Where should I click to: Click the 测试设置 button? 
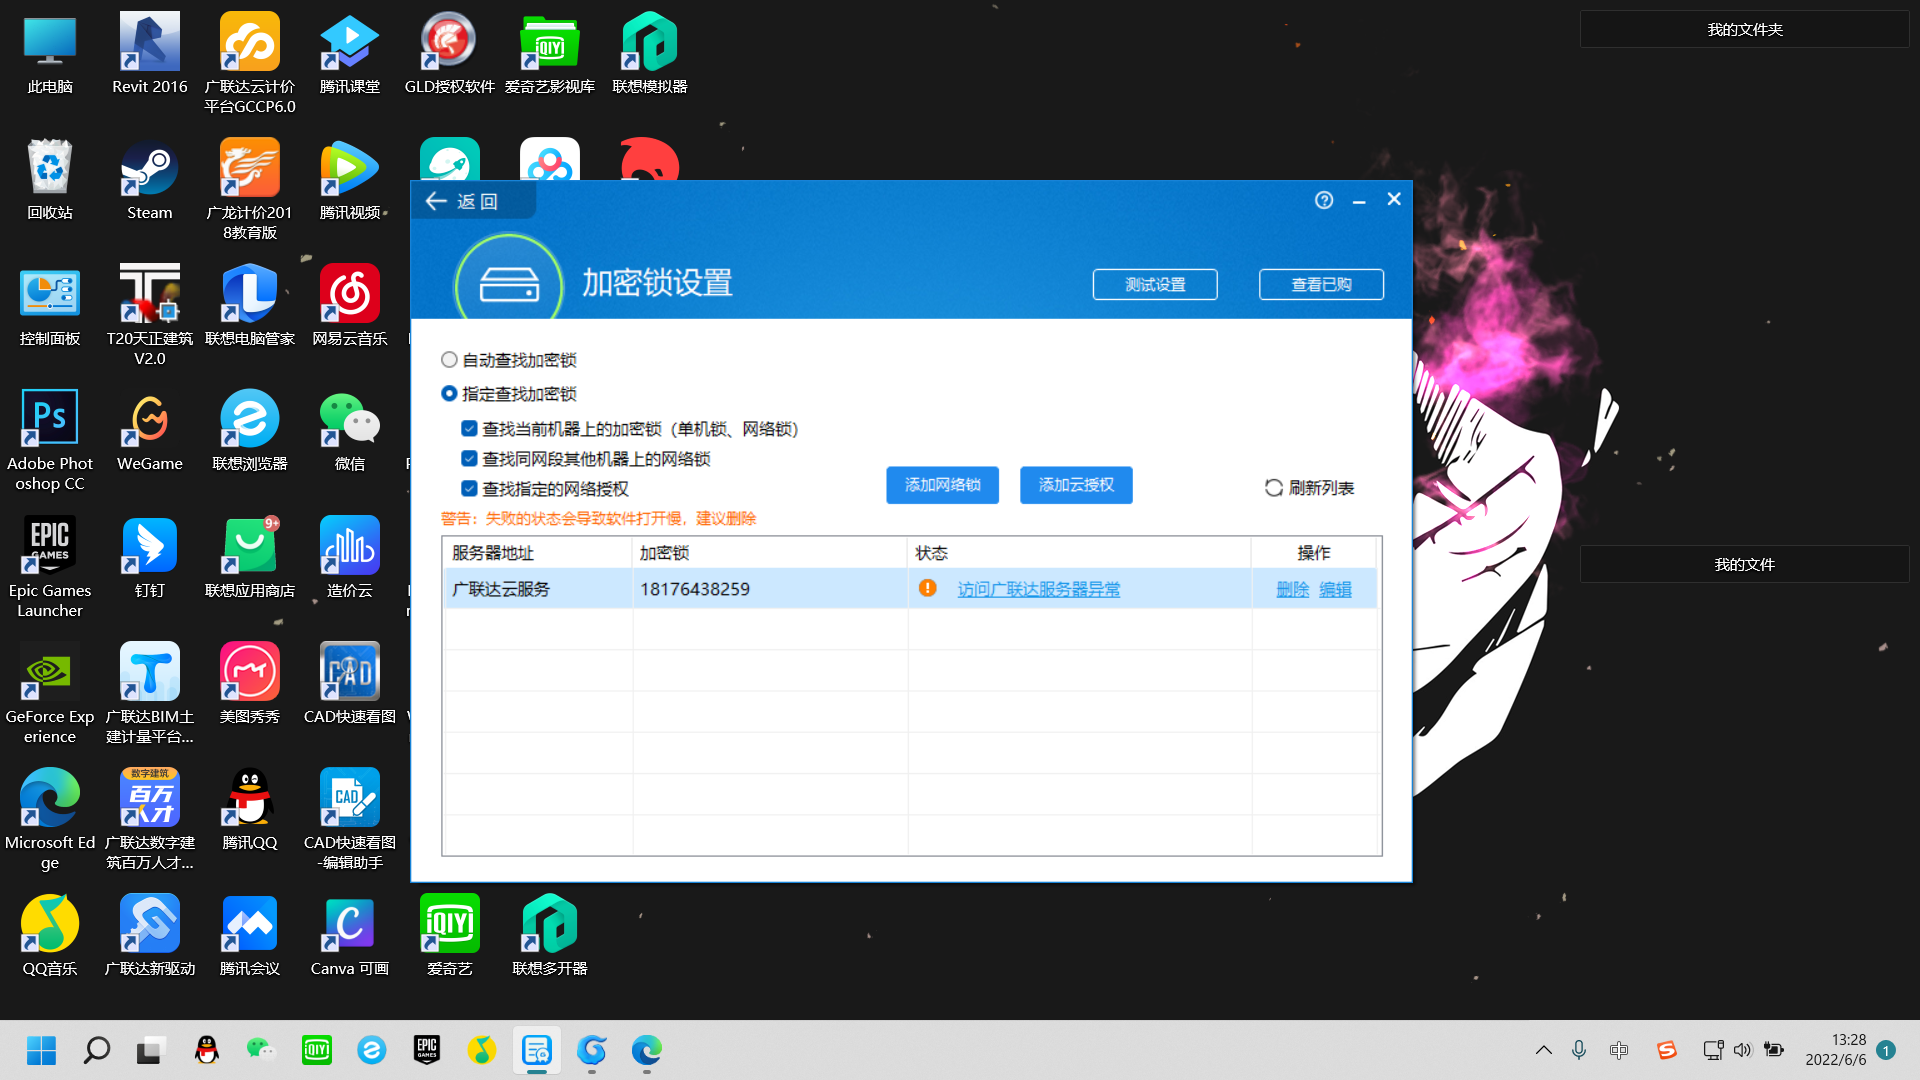1155,284
